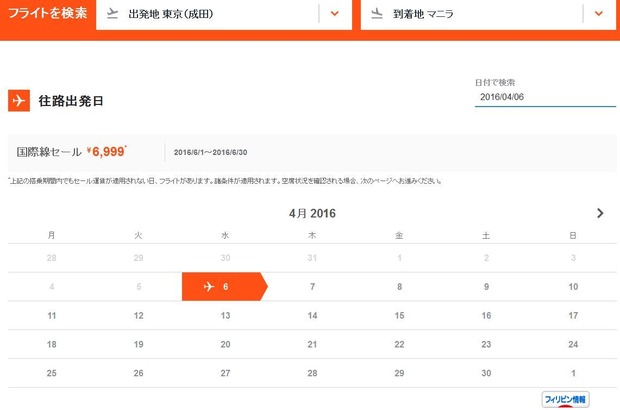Click the フィリピン情報 badge
Screen dimensions: 620x410
[565, 399]
